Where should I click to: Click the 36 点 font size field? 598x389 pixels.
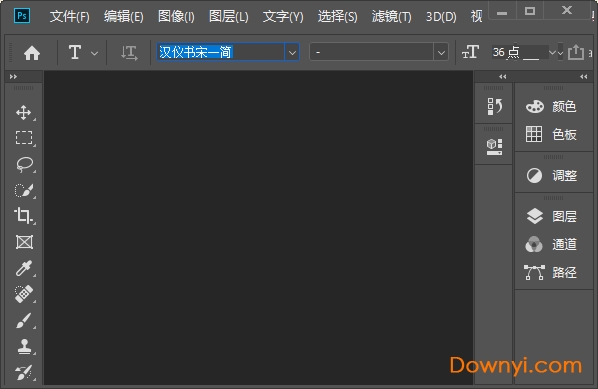(519, 52)
